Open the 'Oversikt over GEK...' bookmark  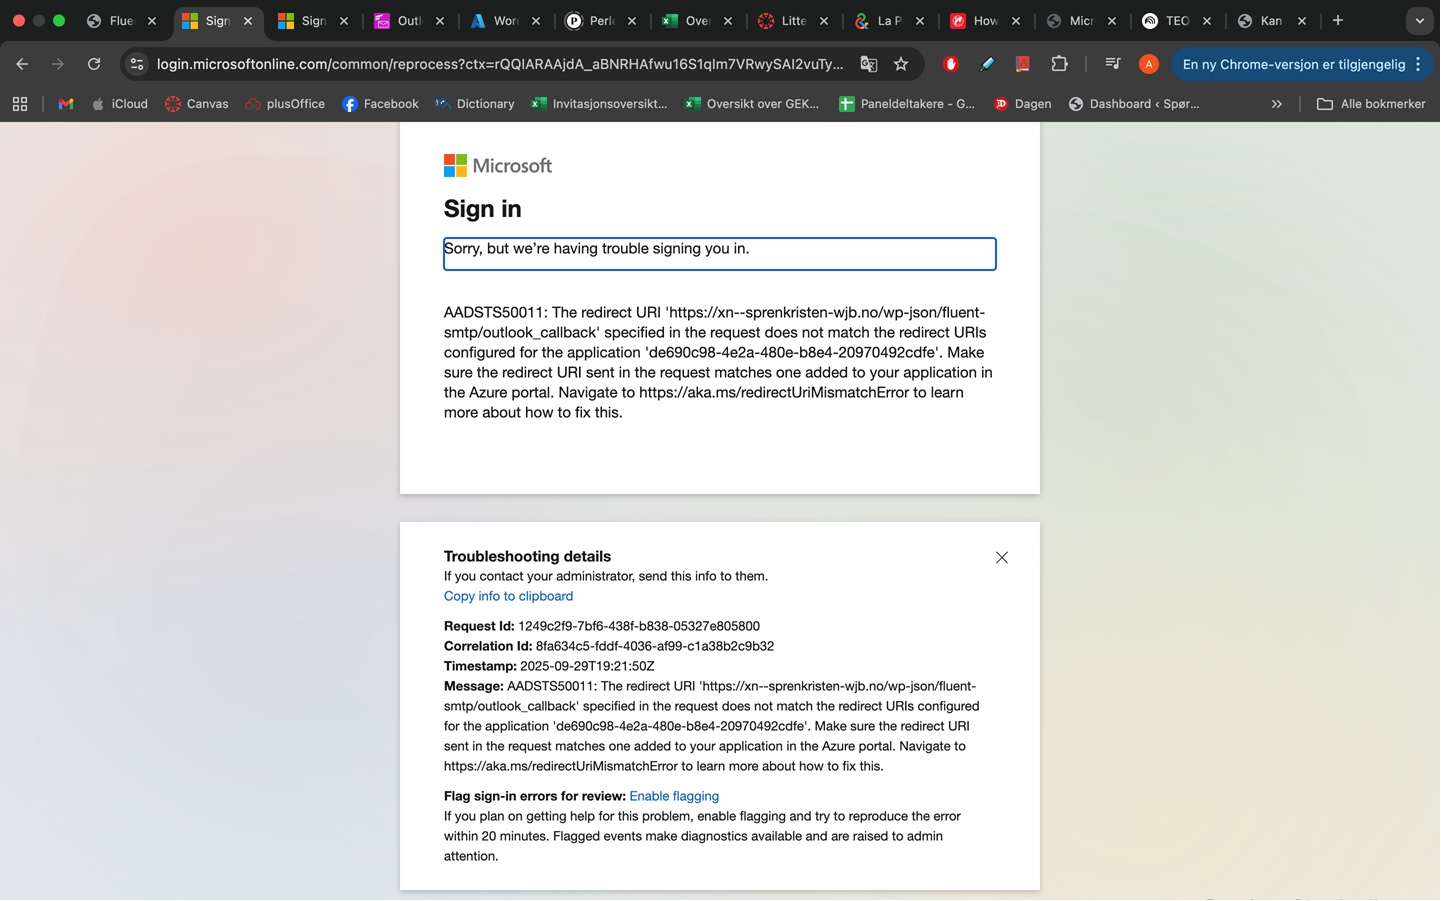752,104
